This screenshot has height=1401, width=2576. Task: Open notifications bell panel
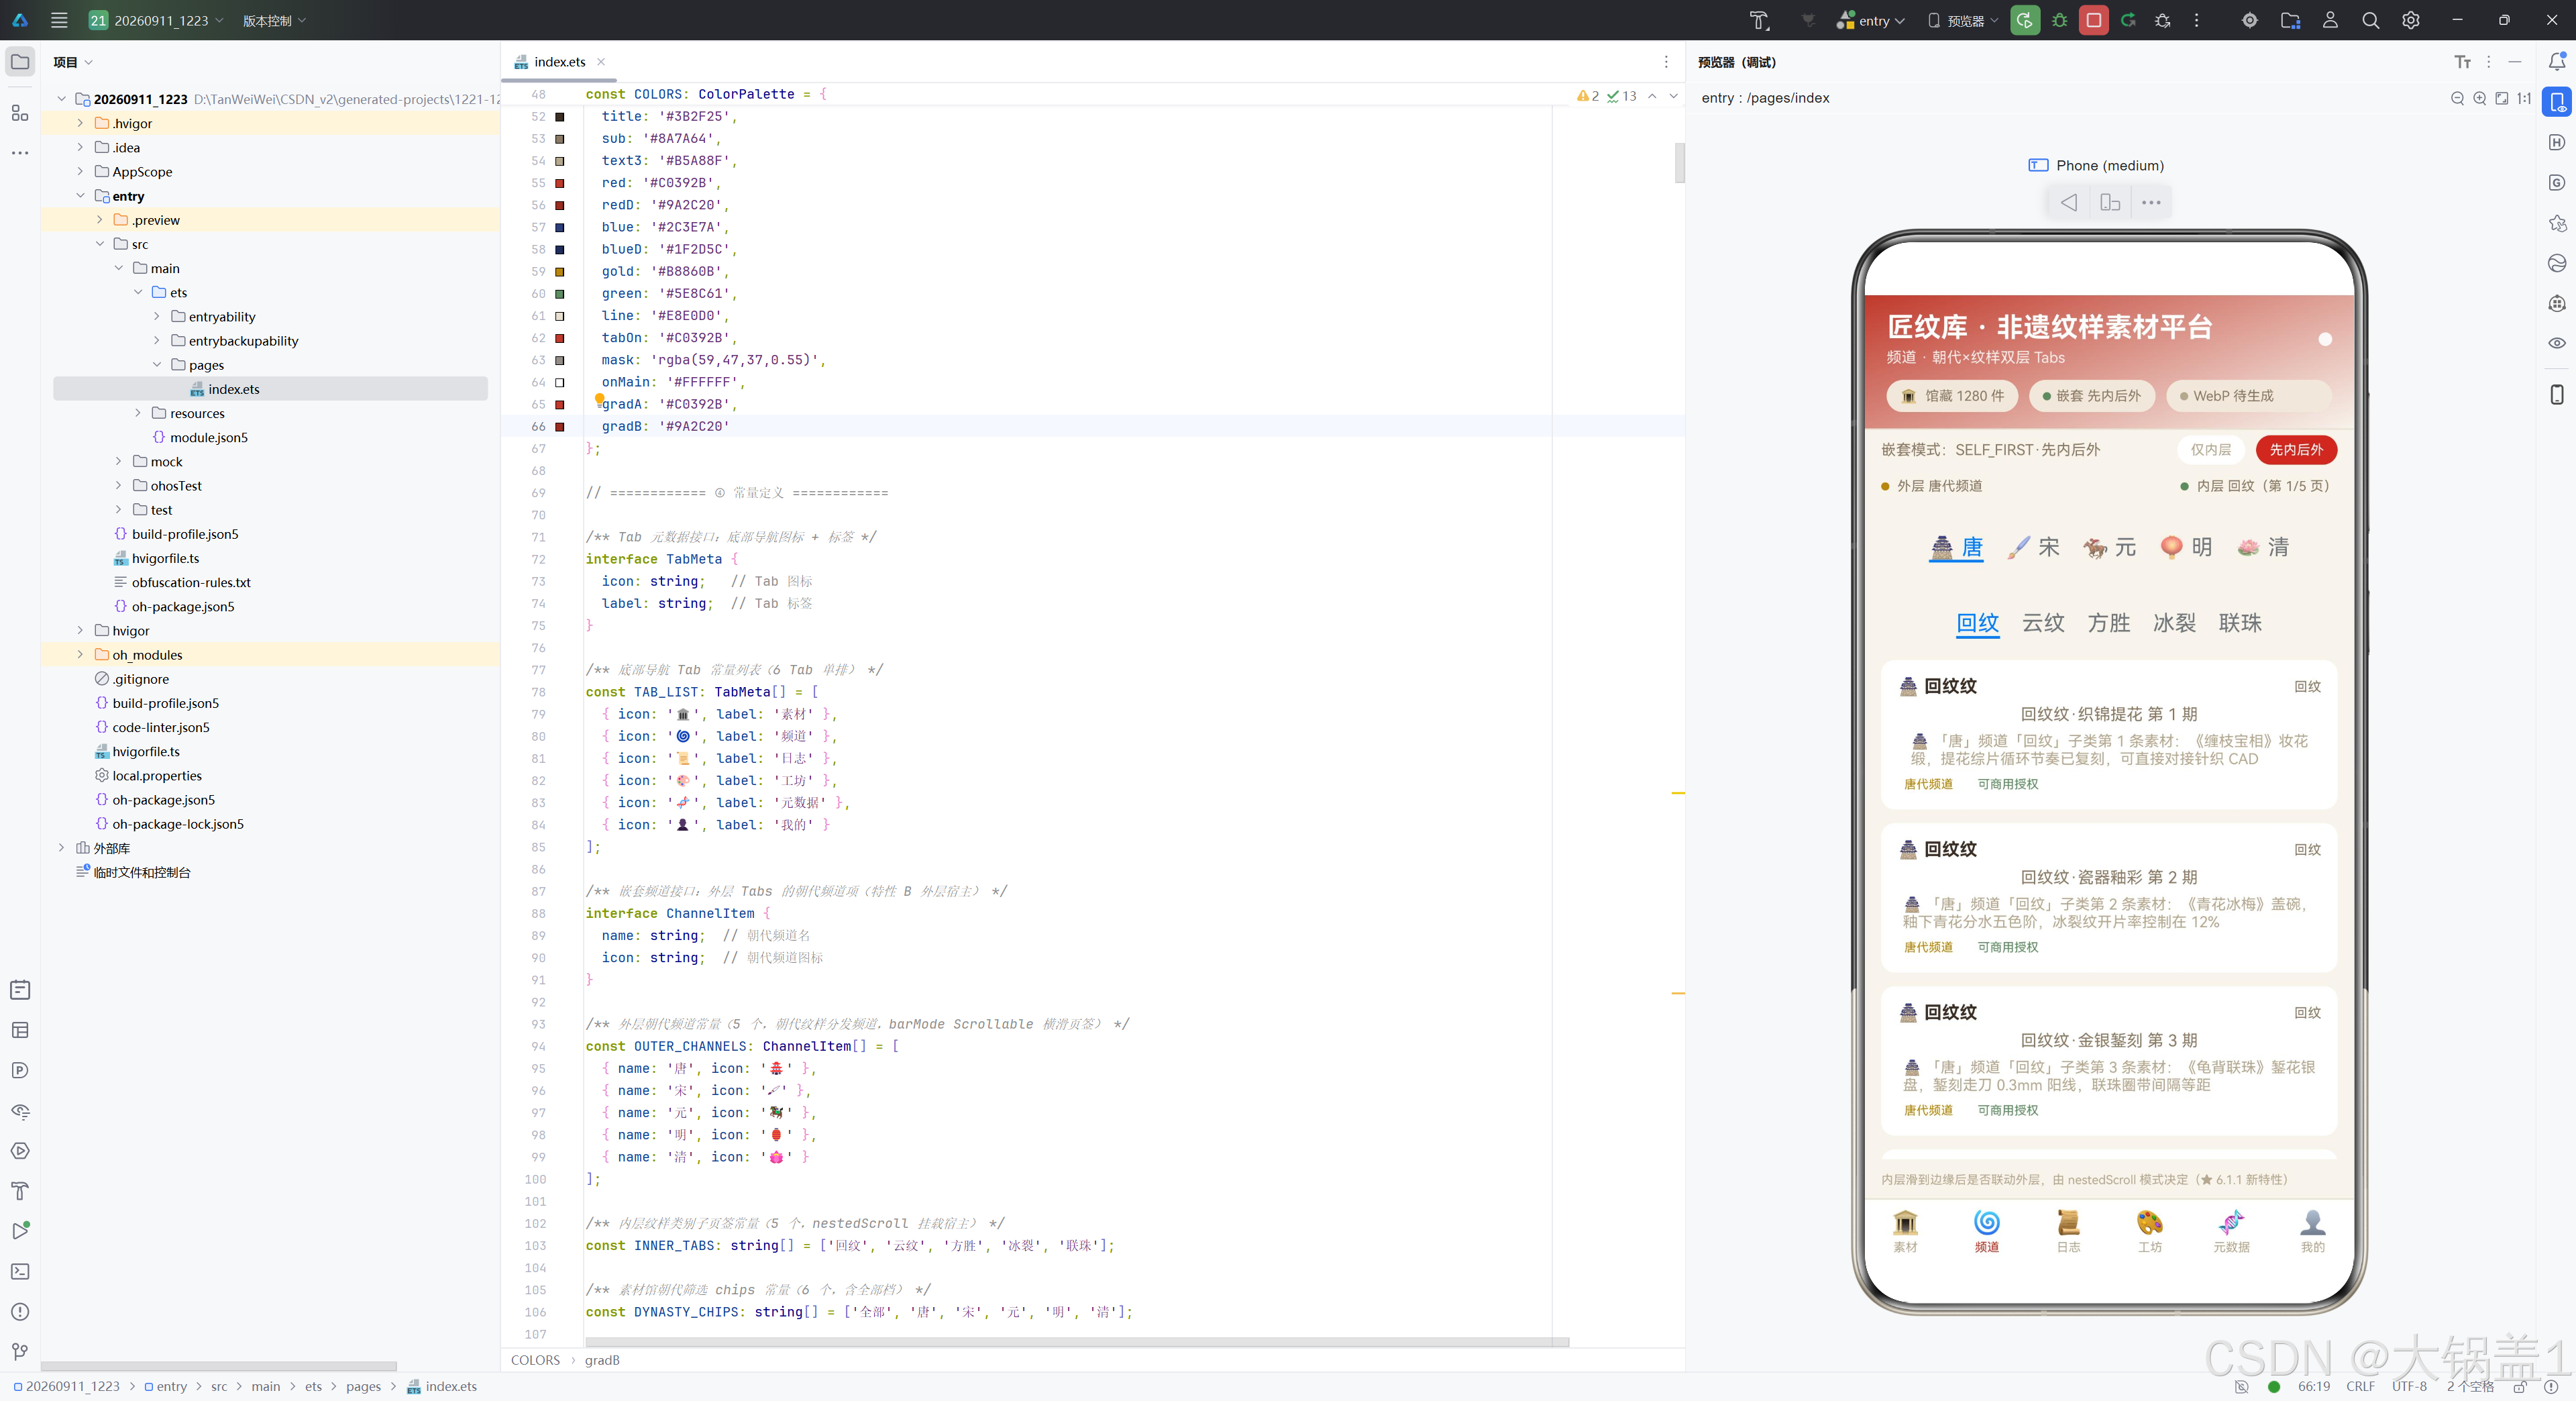(x=2556, y=62)
